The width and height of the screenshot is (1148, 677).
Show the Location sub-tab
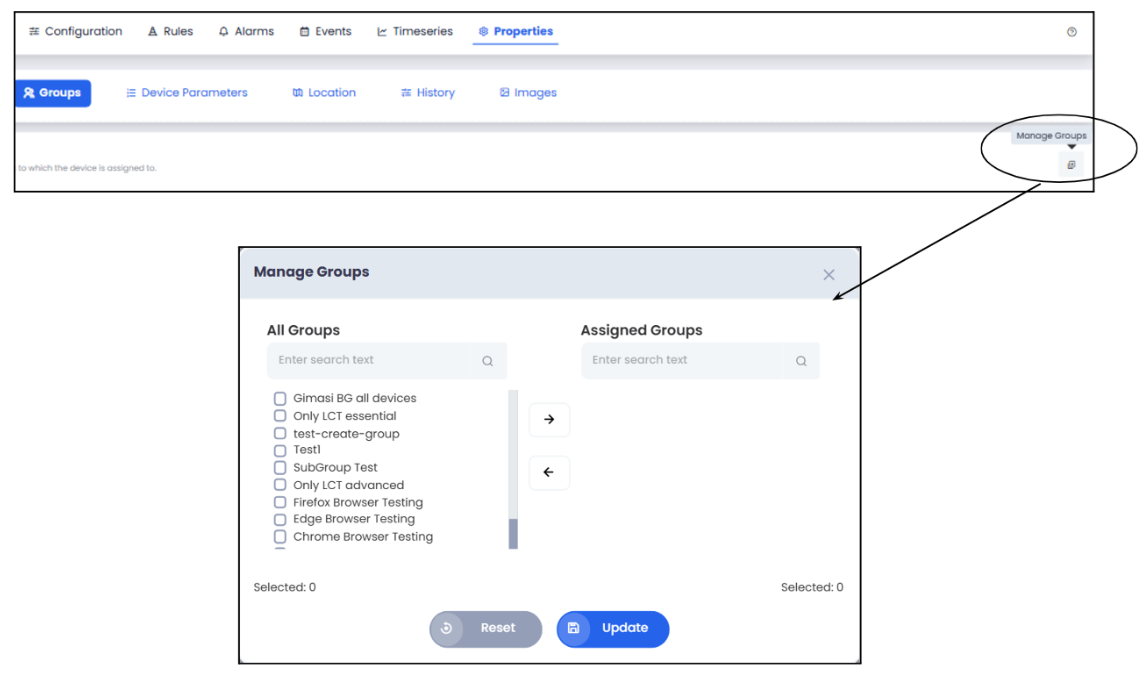[324, 93]
